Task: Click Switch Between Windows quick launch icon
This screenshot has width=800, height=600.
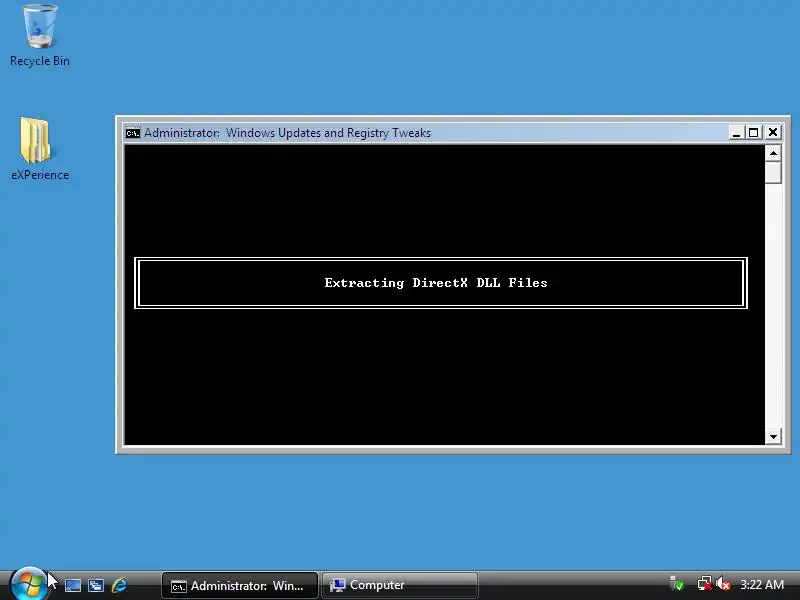Action: click(96, 585)
